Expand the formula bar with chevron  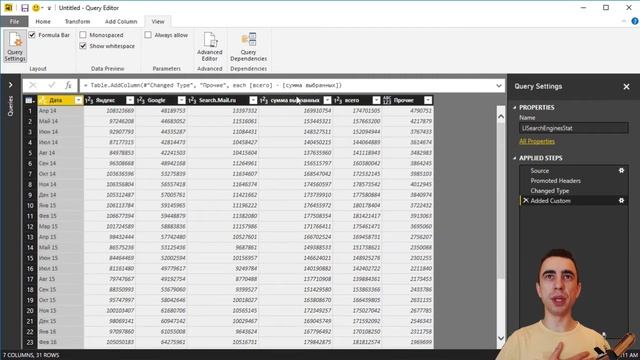point(499,86)
